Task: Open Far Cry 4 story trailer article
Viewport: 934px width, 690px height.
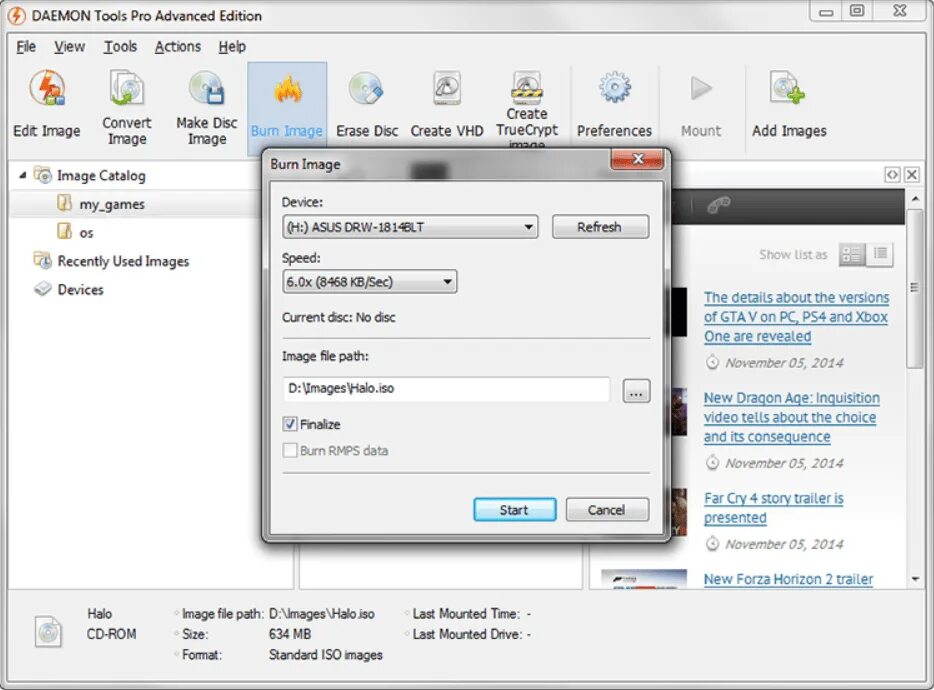Action: (x=774, y=508)
